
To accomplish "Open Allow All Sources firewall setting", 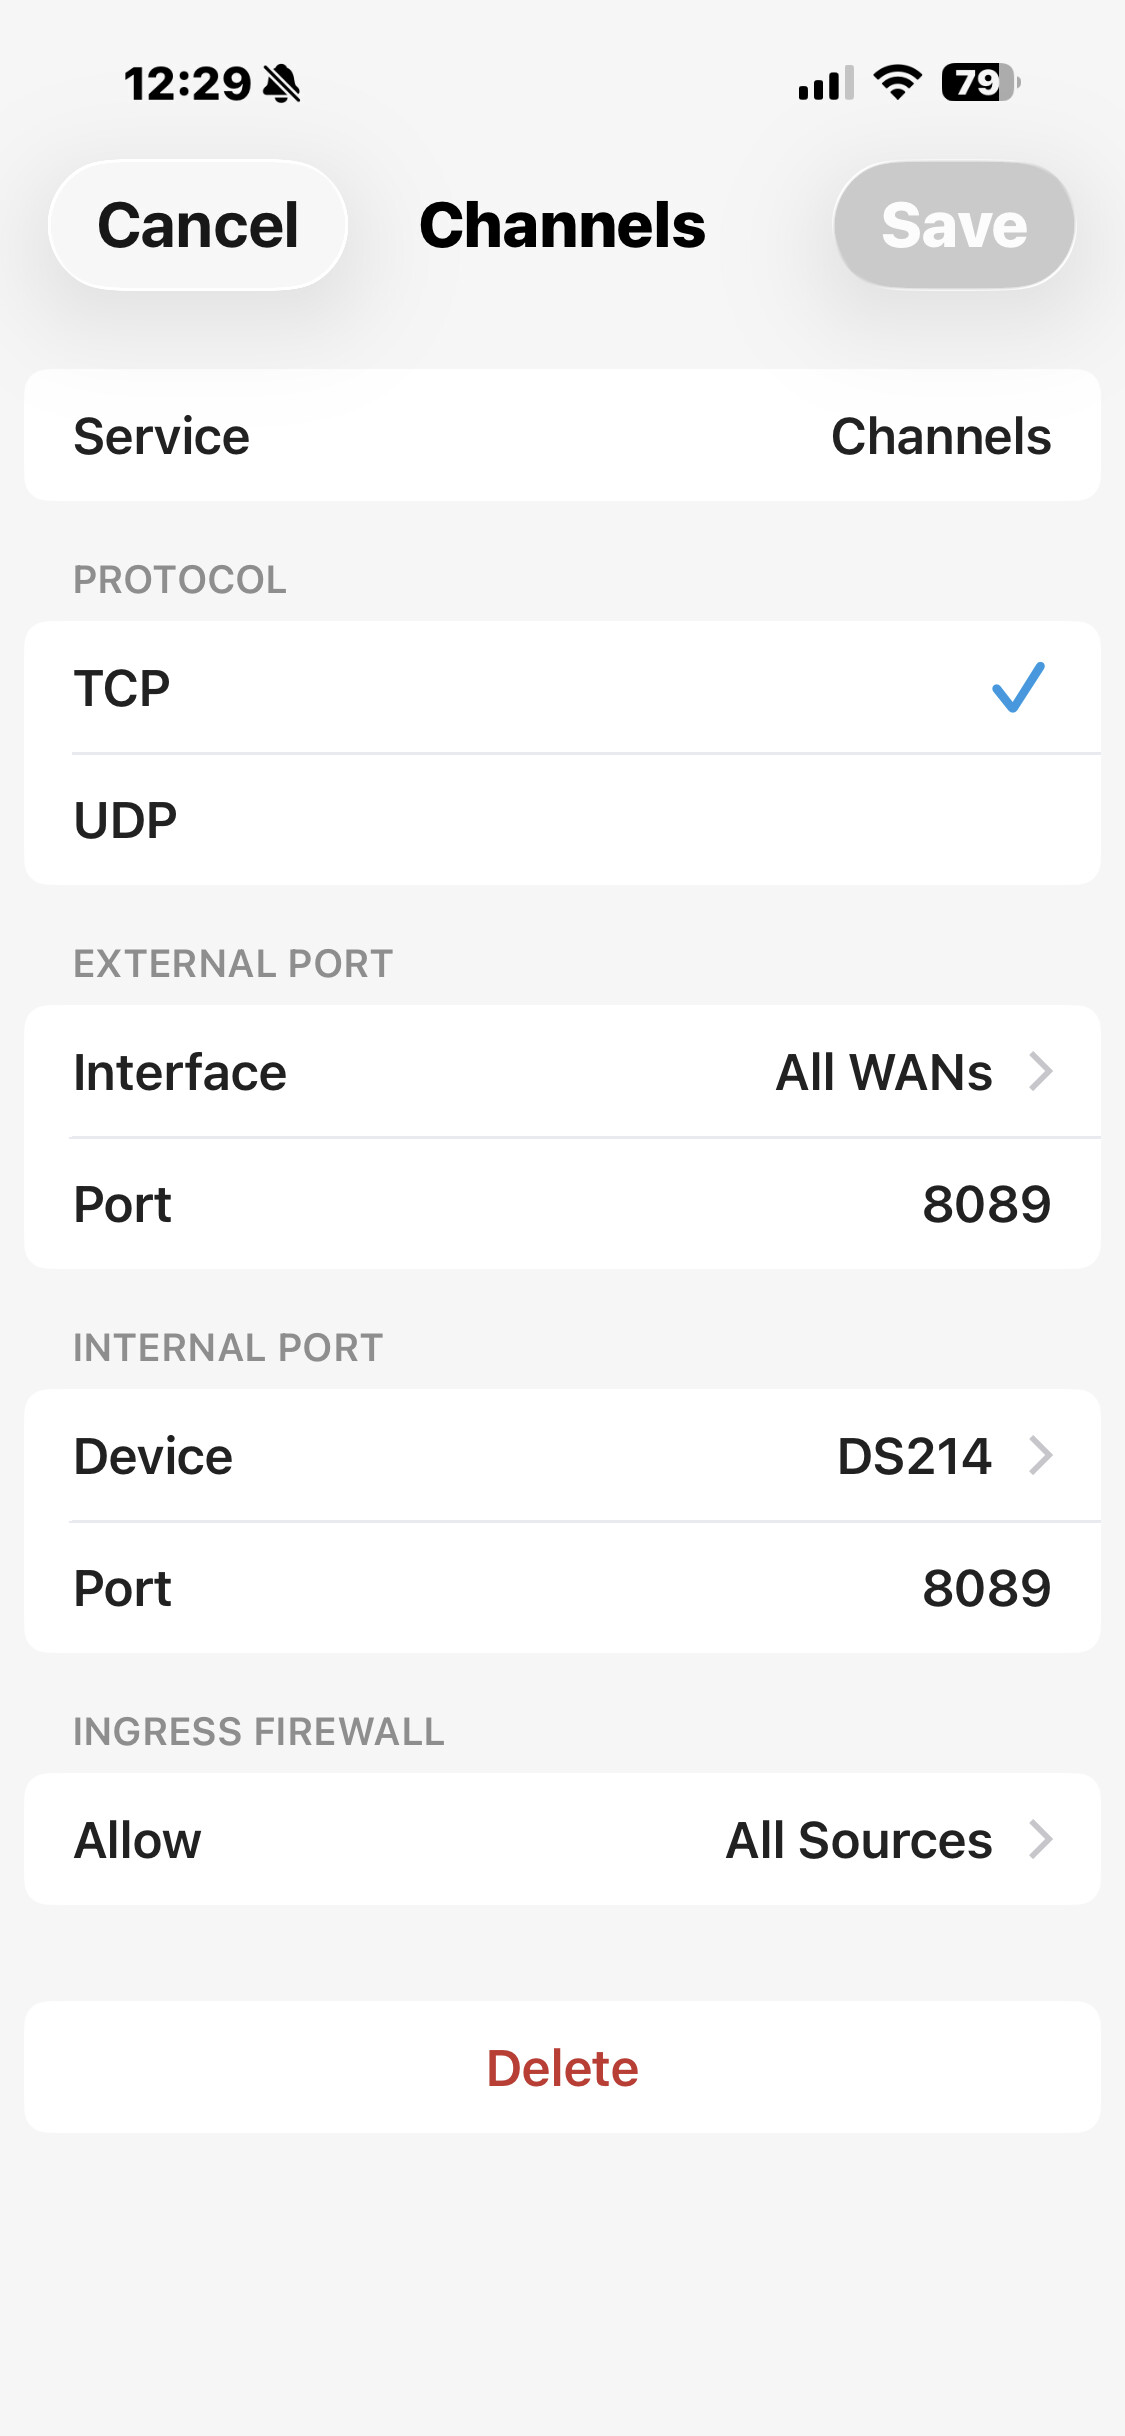I will click(x=562, y=1840).
